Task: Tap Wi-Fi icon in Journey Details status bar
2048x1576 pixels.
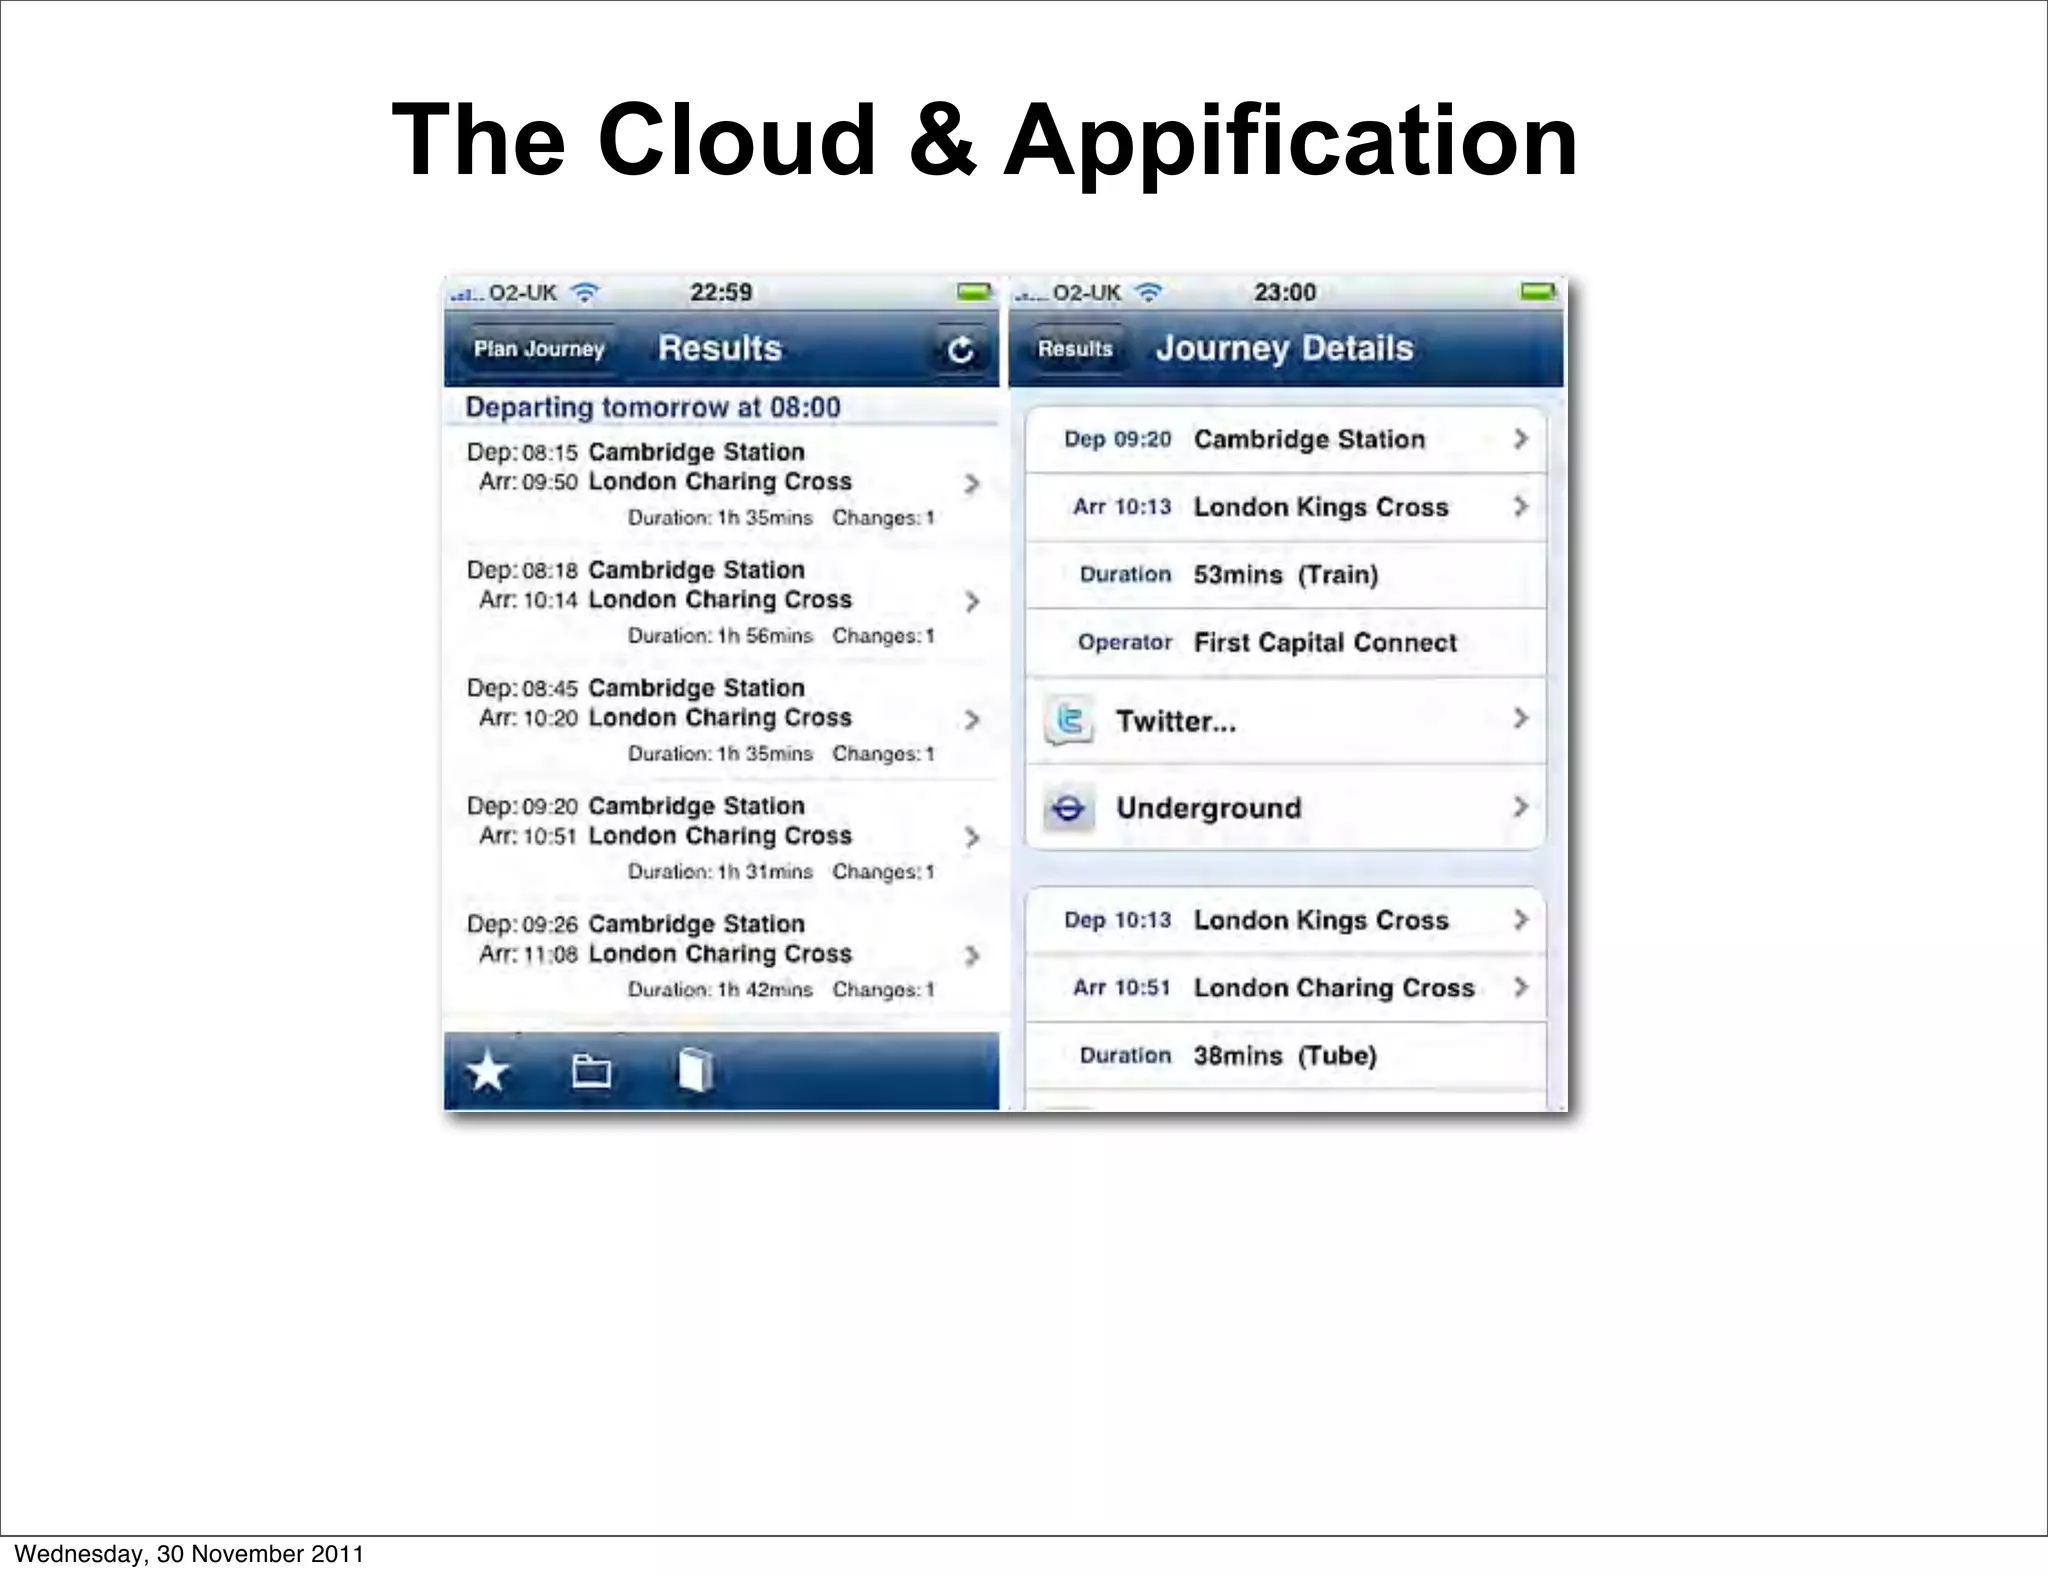Action: pyautogui.click(x=1149, y=292)
